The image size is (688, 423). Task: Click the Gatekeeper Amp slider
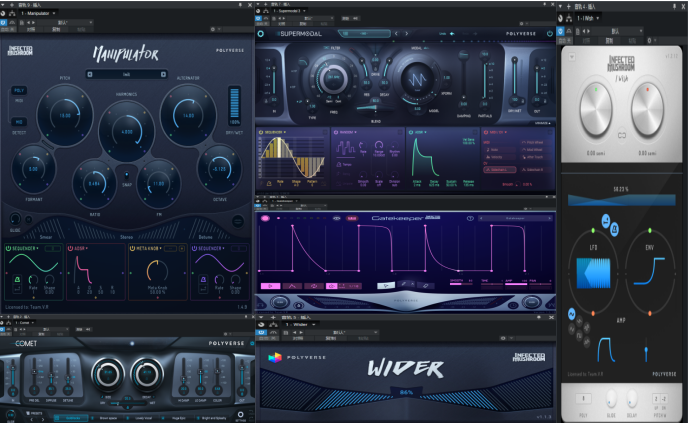516,284
